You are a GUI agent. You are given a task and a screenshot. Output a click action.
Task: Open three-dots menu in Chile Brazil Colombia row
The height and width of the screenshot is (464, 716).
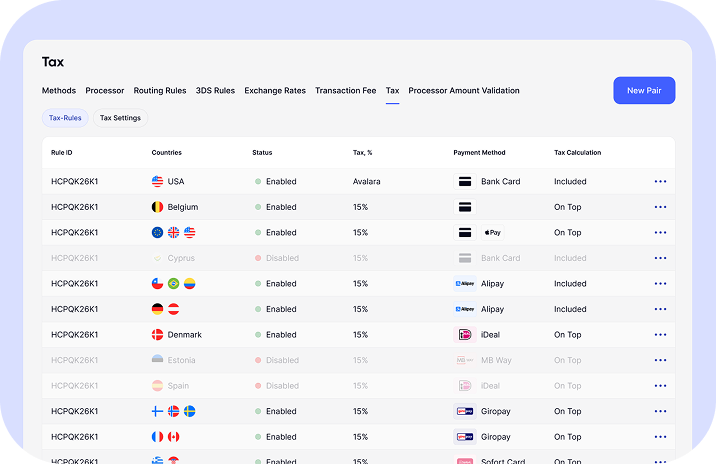point(660,284)
